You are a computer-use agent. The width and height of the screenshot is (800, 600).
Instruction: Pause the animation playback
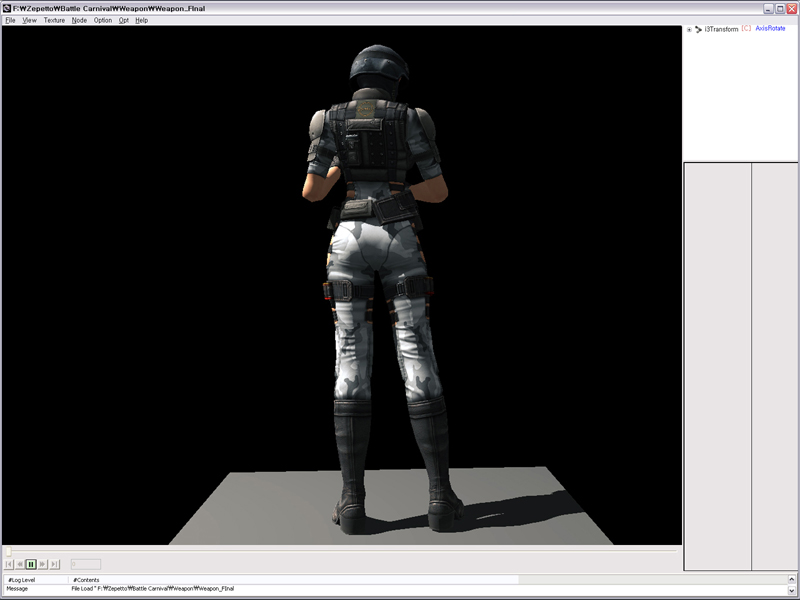(31, 564)
